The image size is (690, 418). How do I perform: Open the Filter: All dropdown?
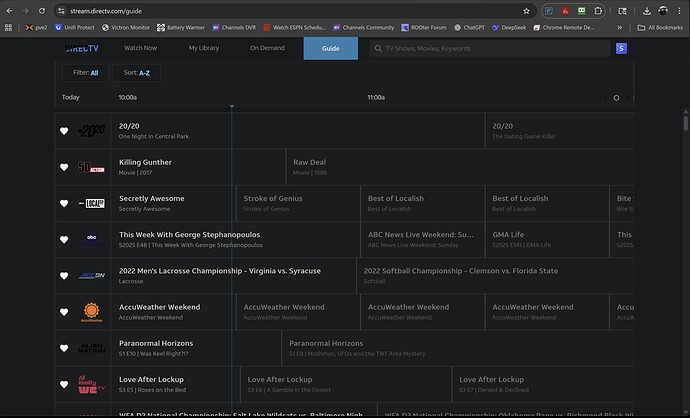pyautogui.click(x=85, y=73)
